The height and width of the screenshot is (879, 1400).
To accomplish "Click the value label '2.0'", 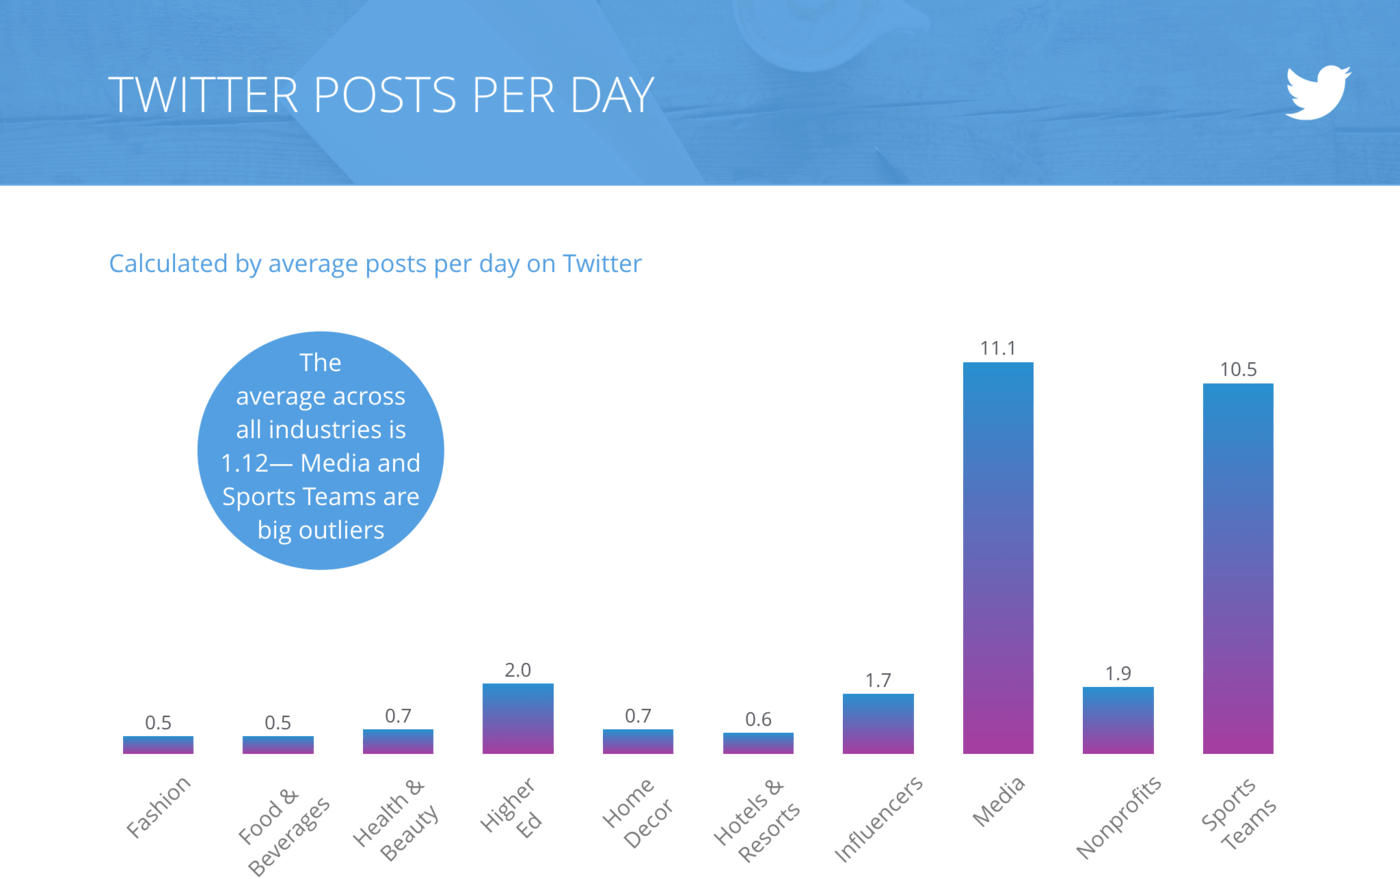I will click(x=518, y=670).
